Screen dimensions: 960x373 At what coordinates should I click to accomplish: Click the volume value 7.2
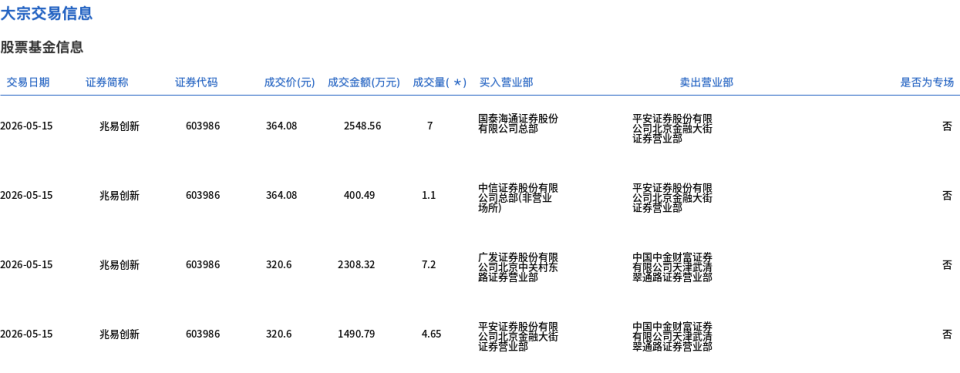(x=429, y=265)
